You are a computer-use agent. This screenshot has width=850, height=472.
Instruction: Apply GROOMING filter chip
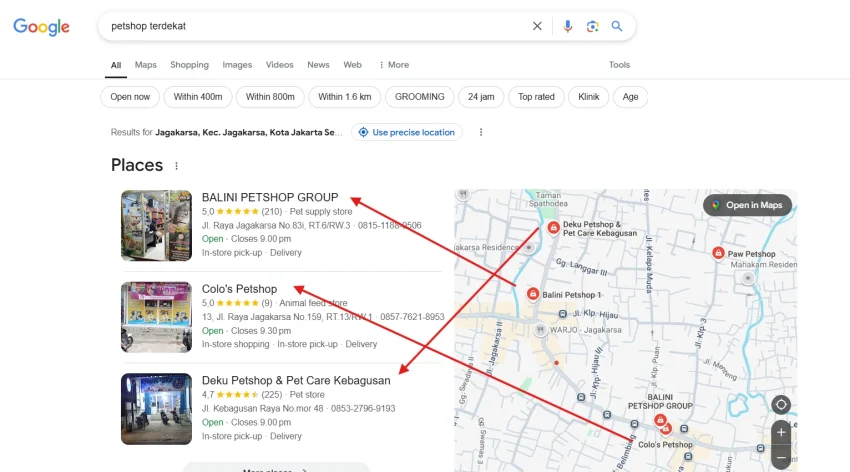420,97
